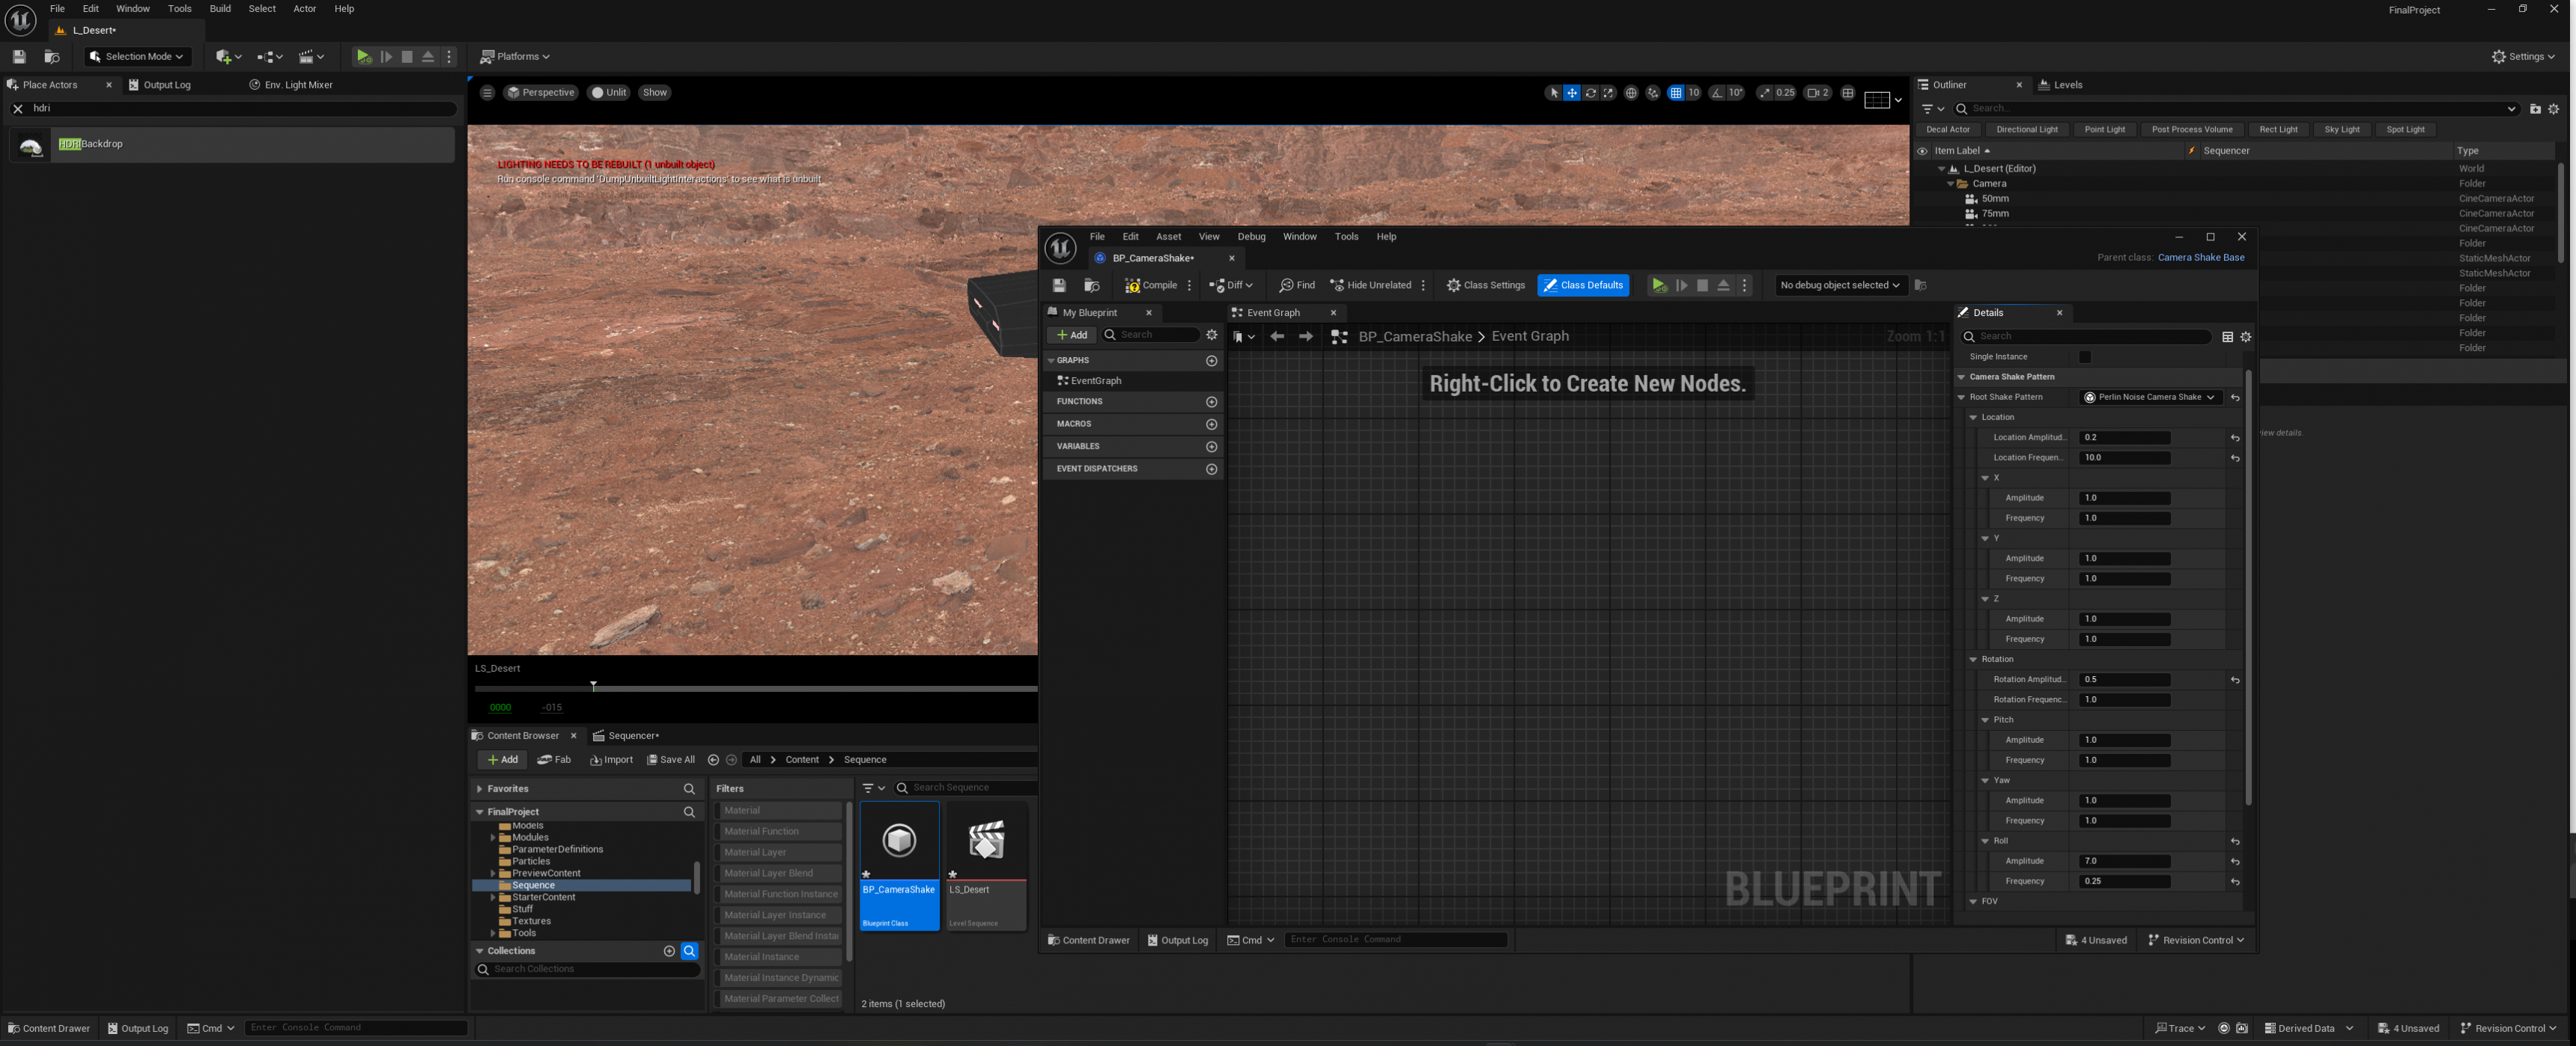This screenshot has width=2576, height=1046.
Task: Open the viewport hamburger options menu
Action: coord(487,93)
